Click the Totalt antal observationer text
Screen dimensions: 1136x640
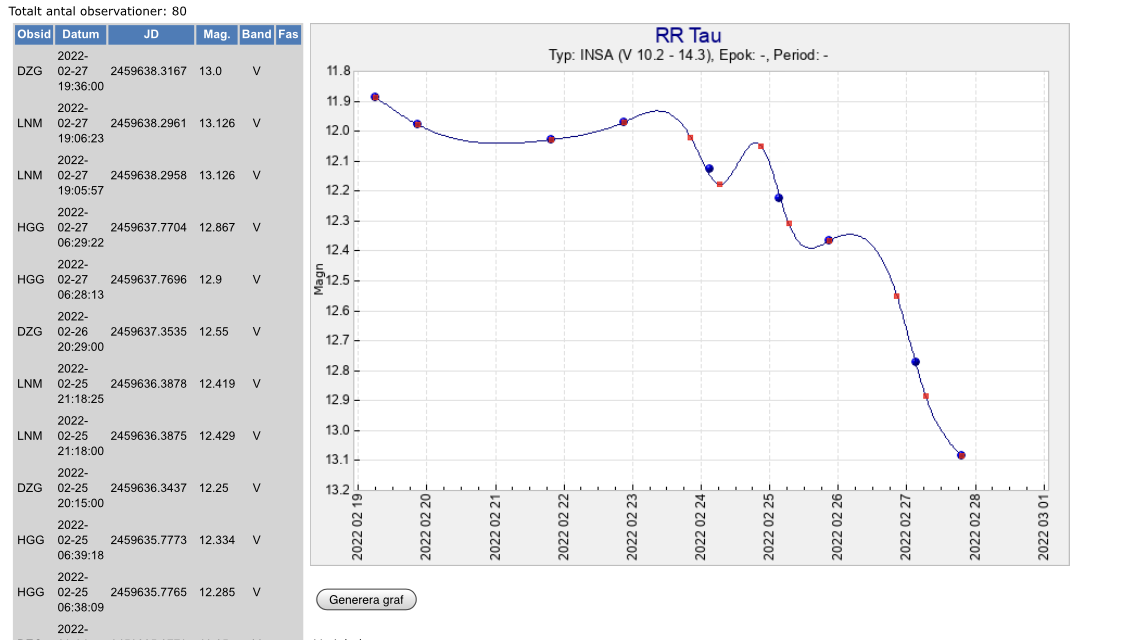(x=97, y=10)
